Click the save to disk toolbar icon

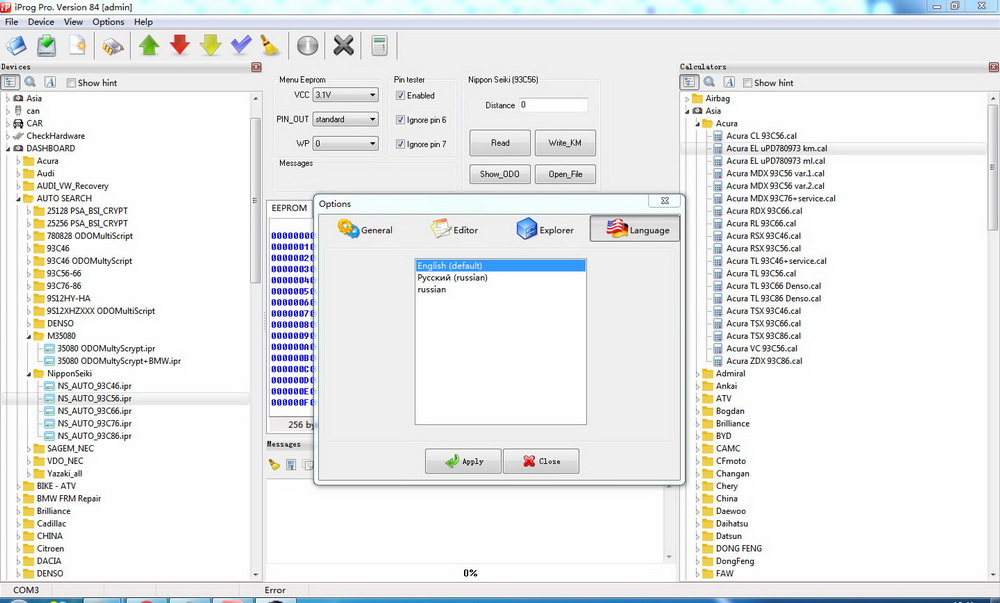[47, 46]
